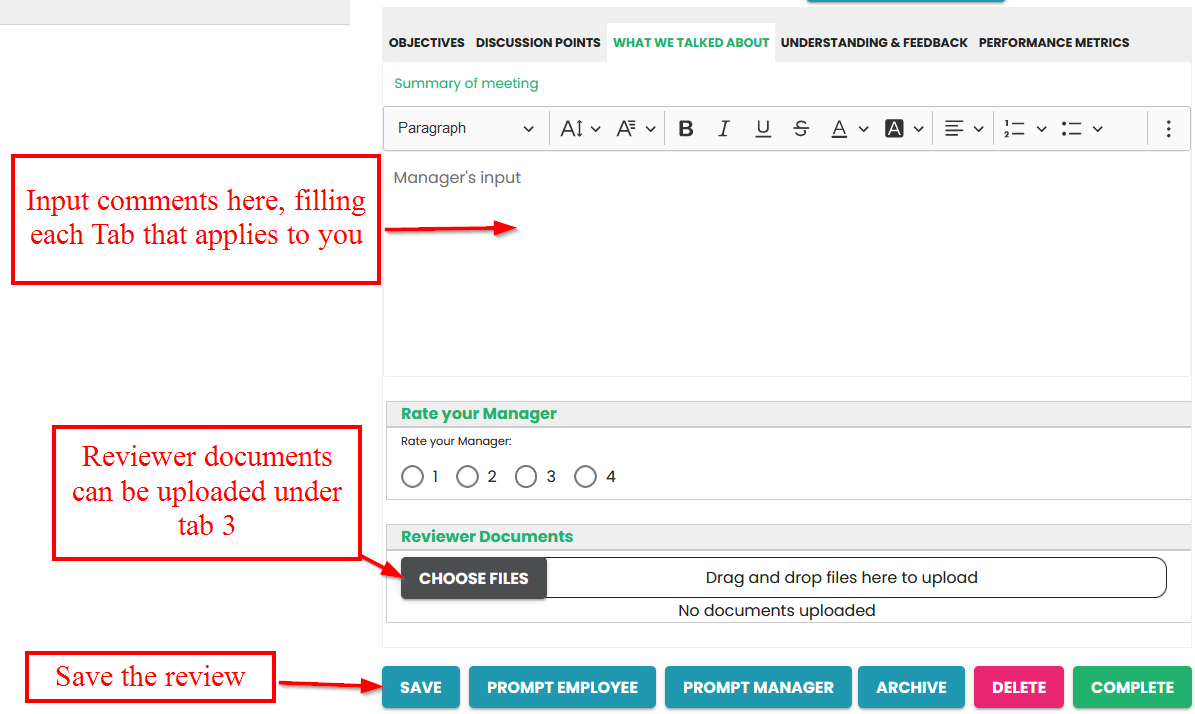Viewport: 1195px width, 714px height.
Task: Toggle bold formatting in editor toolbar
Action: 686,129
